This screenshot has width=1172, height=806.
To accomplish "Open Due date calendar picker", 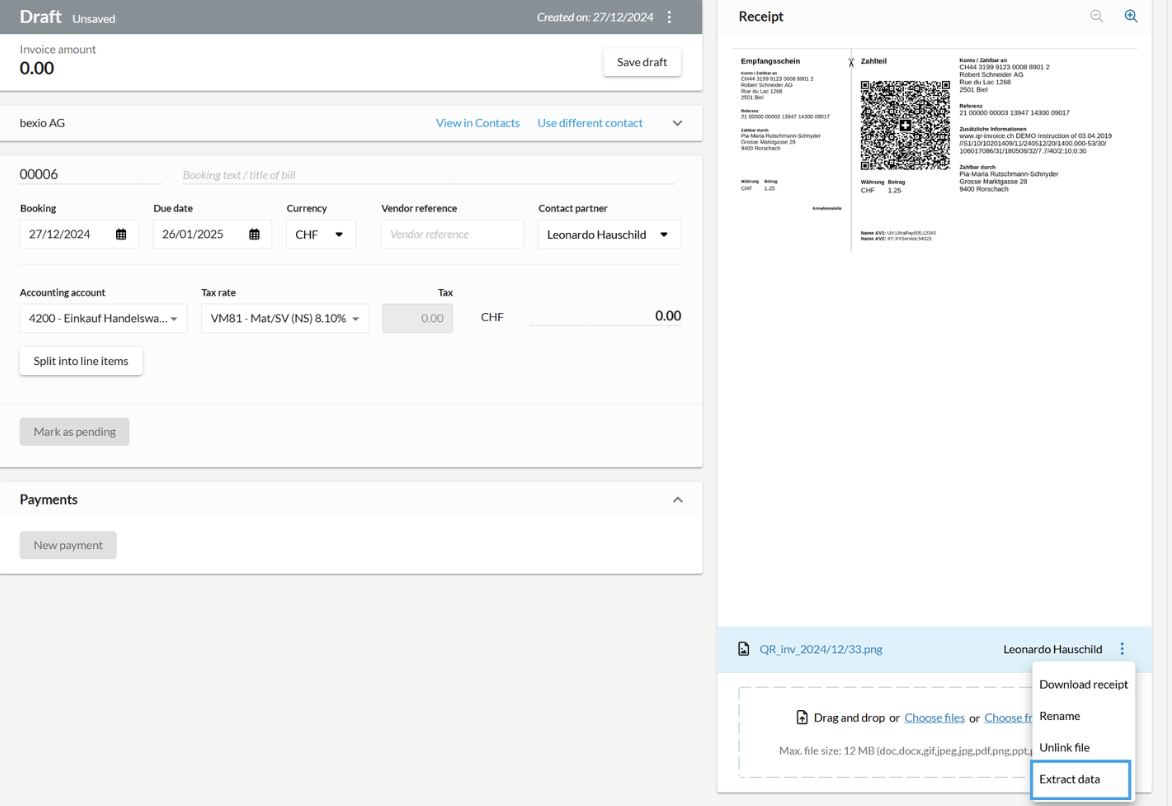I will [x=254, y=235].
